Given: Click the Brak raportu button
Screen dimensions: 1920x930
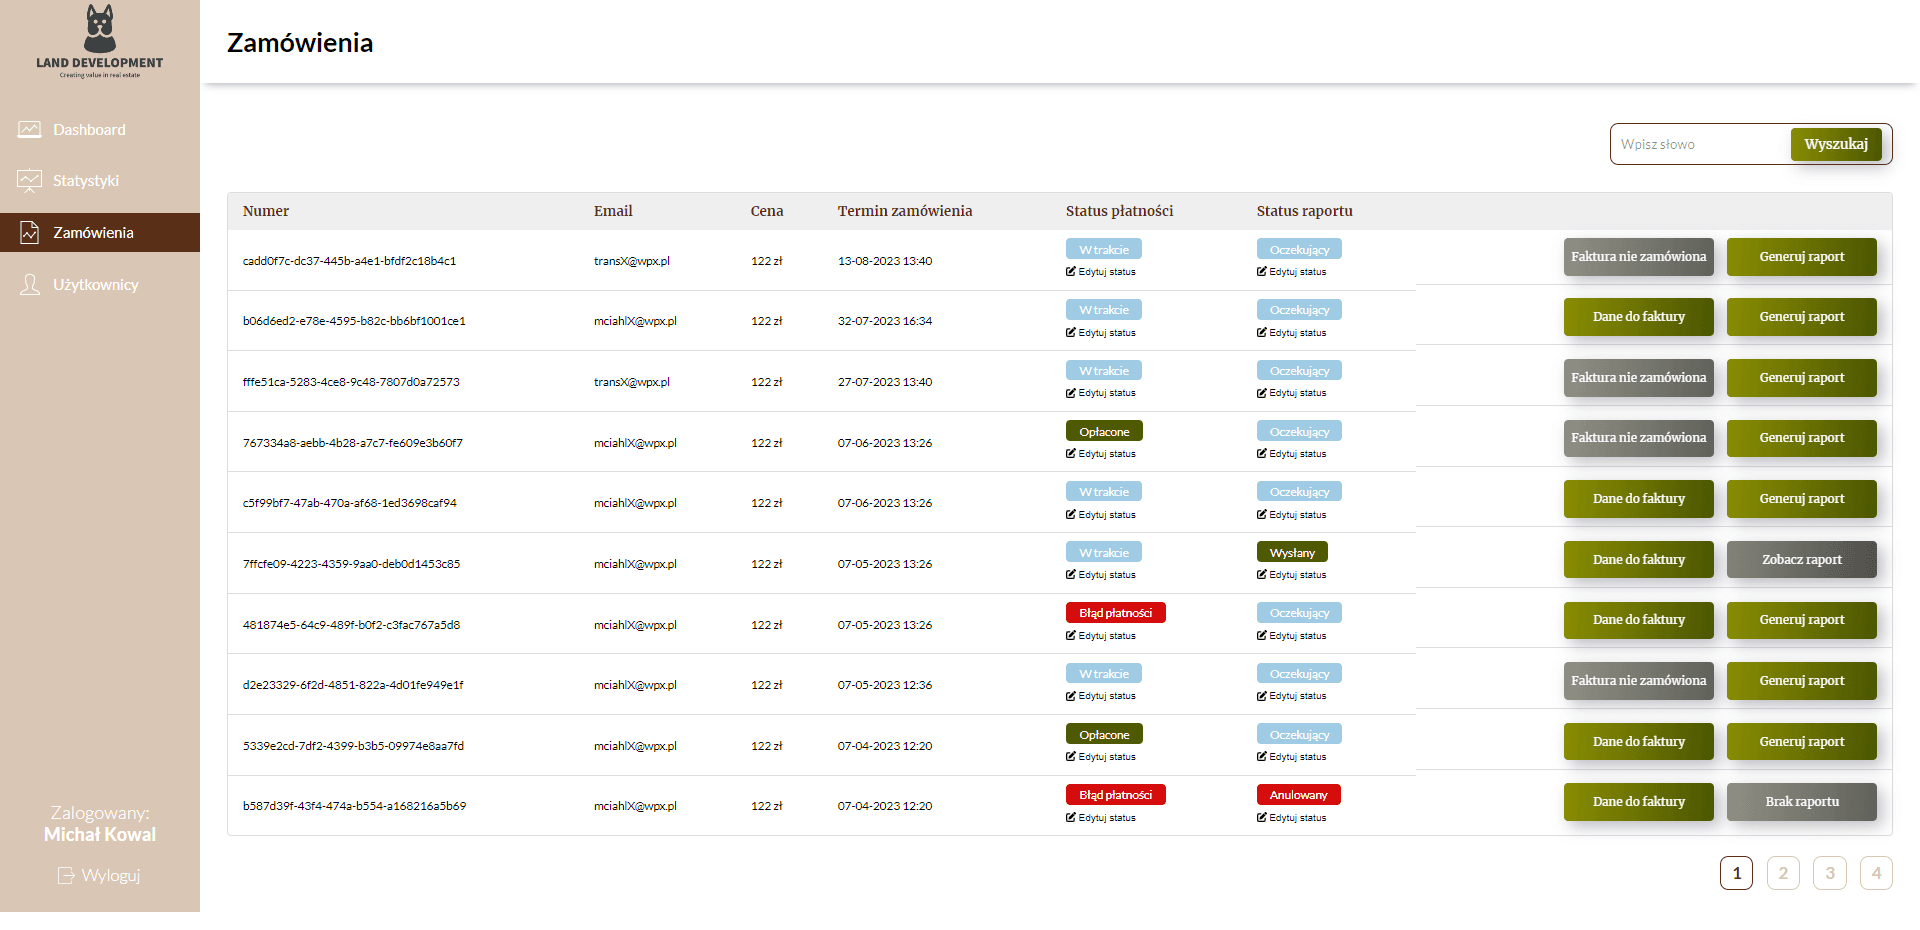Looking at the screenshot, I should click(1802, 802).
